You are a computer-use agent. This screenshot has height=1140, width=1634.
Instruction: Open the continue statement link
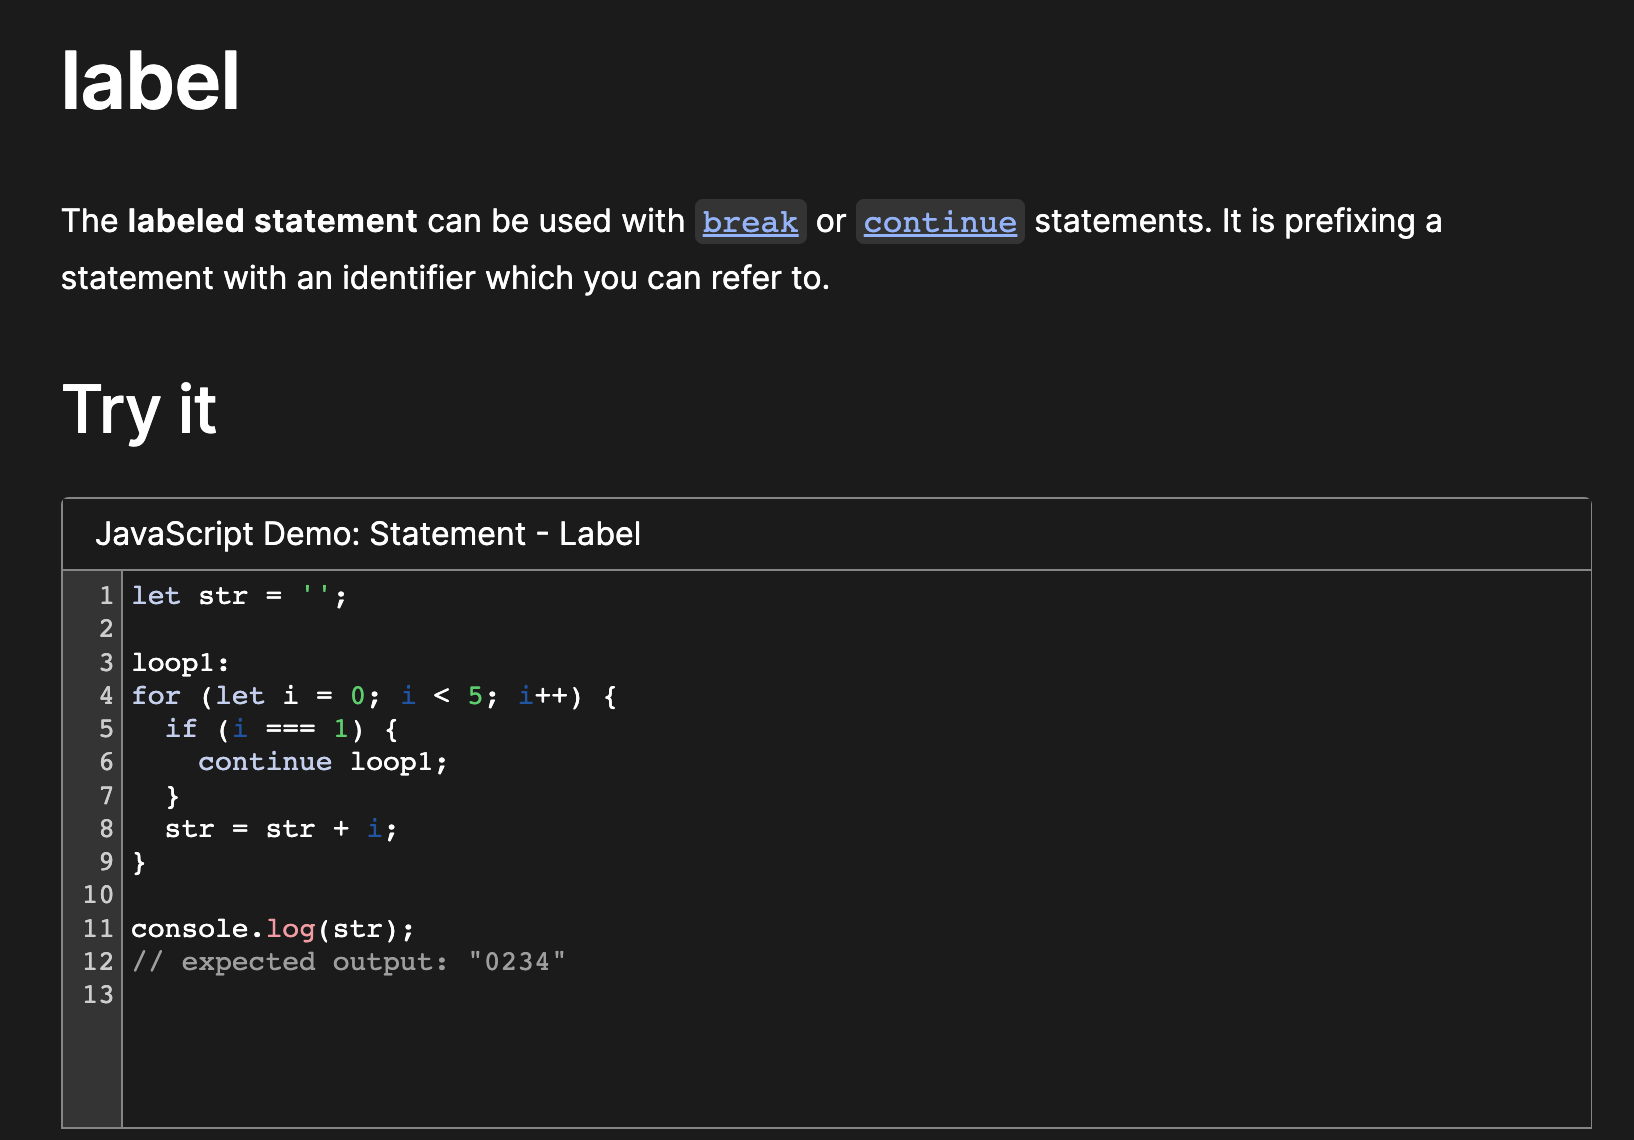[940, 222]
